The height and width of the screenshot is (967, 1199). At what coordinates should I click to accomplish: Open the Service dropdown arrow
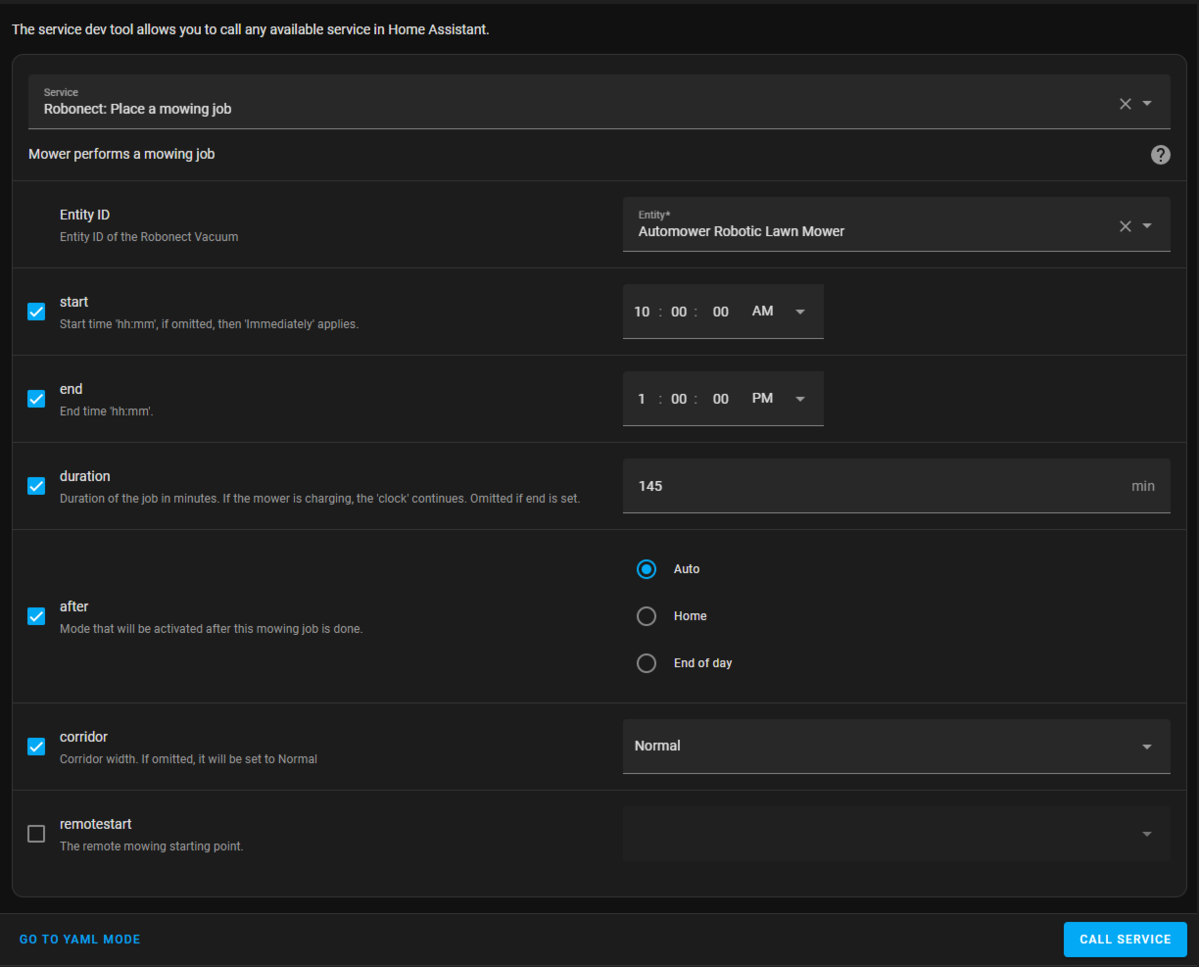[1147, 103]
